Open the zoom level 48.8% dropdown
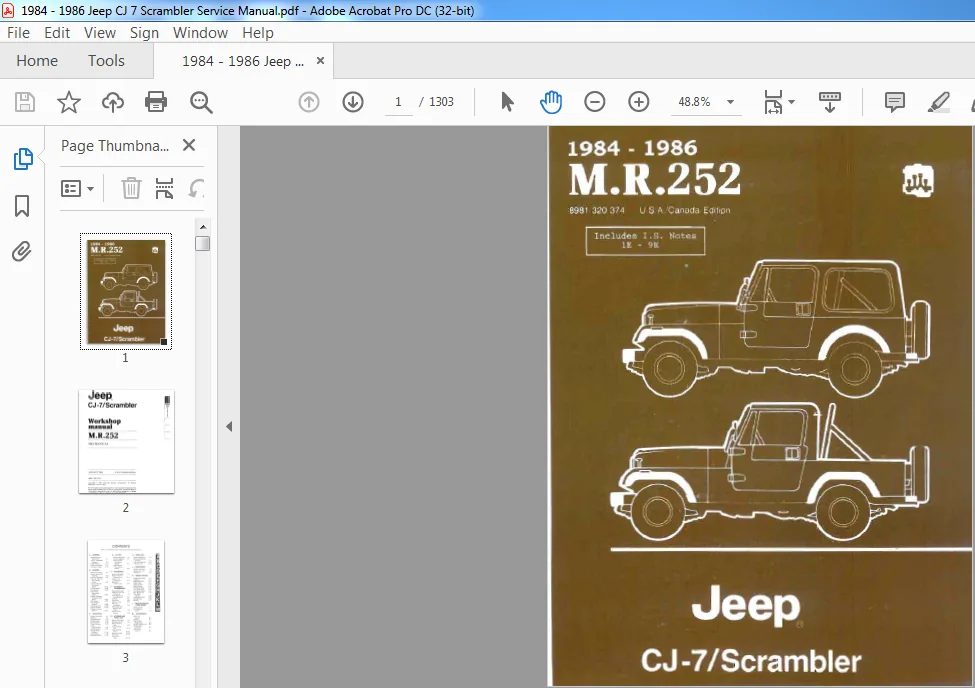Viewport: 975px width, 688px height. click(x=731, y=102)
